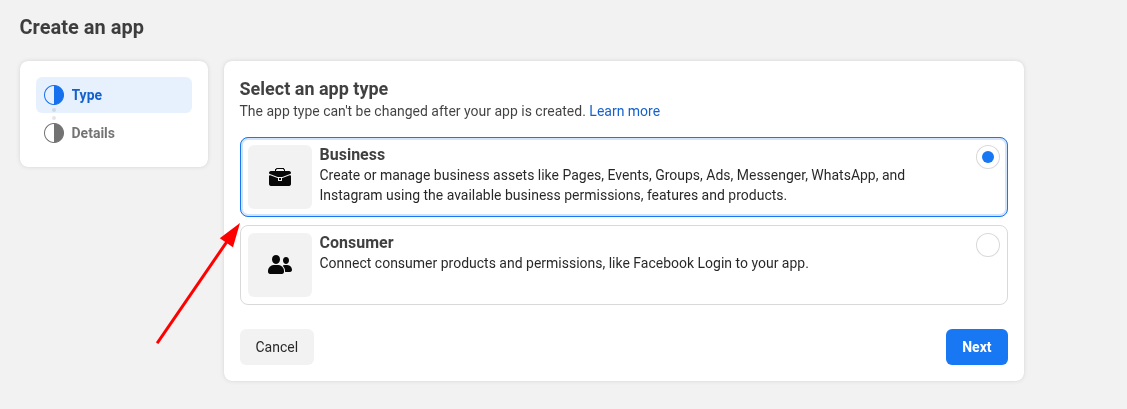
Task: Click the "Select an app type" heading
Action: [x=313, y=89]
